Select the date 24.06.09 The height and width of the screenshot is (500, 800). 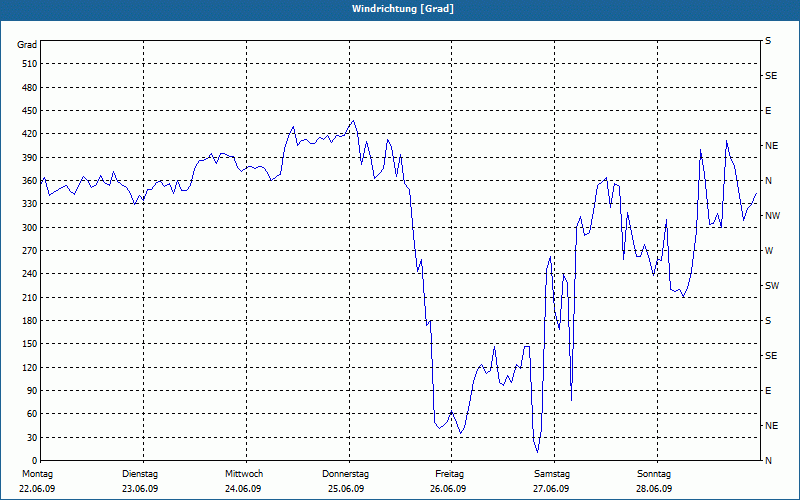pyautogui.click(x=243, y=489)
